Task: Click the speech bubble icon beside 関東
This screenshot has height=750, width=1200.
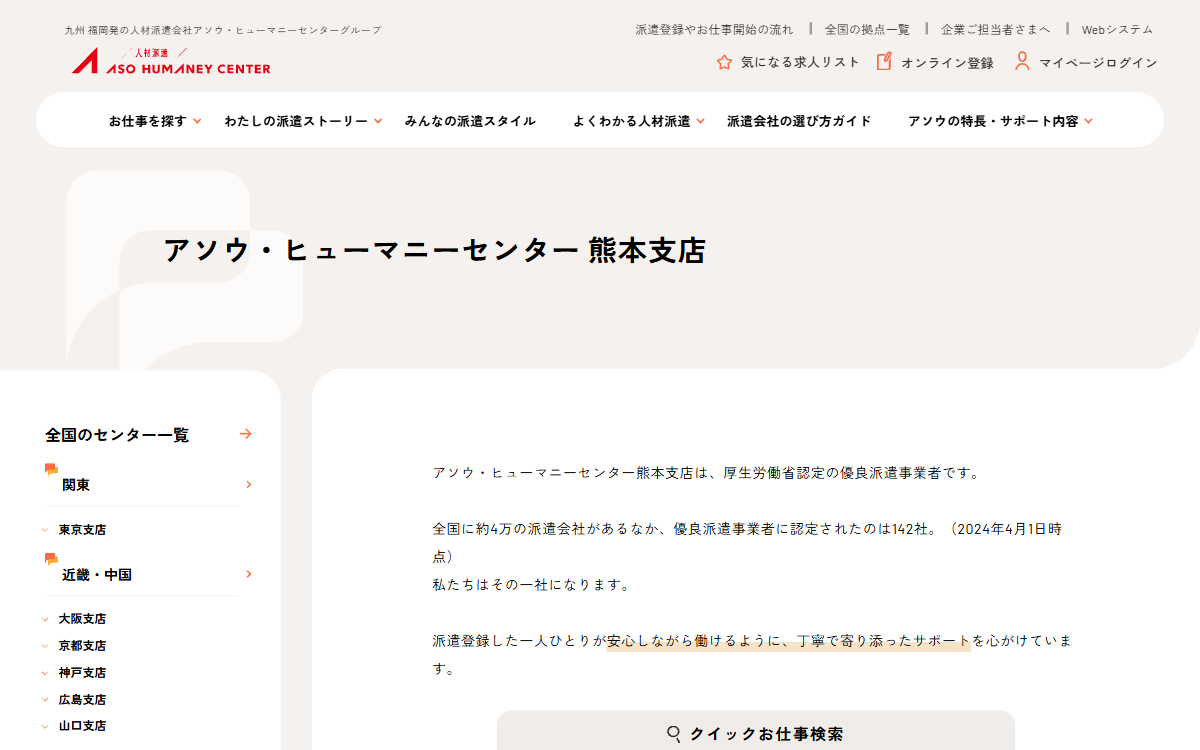Action: click(x=51, y=469)
